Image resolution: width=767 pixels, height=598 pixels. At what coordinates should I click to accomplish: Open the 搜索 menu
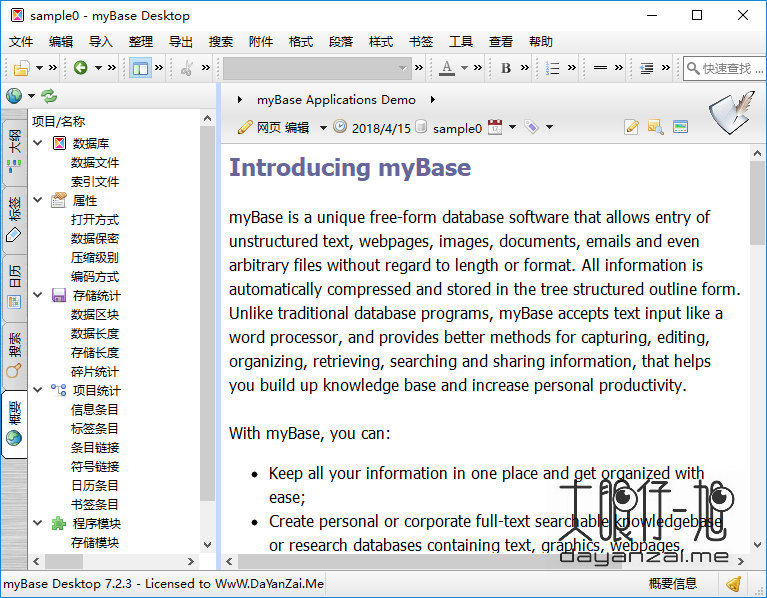[x=221, y=42]
